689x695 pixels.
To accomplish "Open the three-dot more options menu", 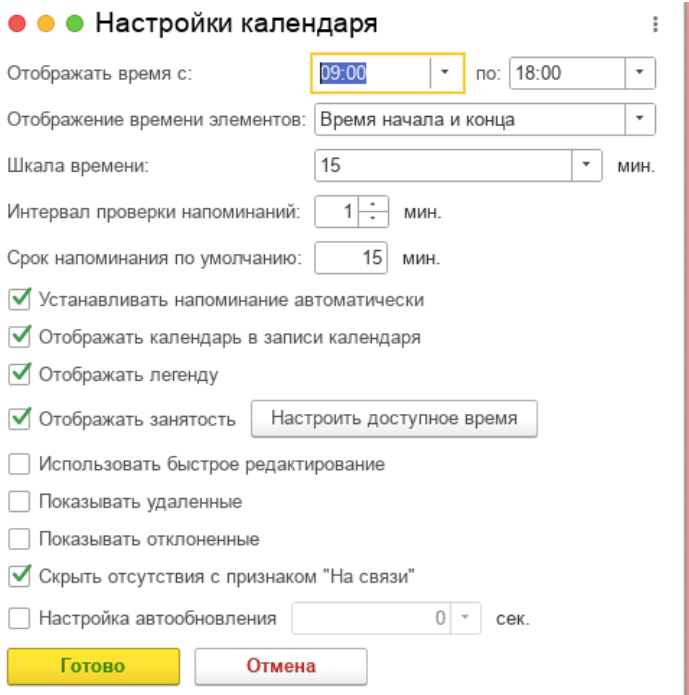I will pos(655,25).
